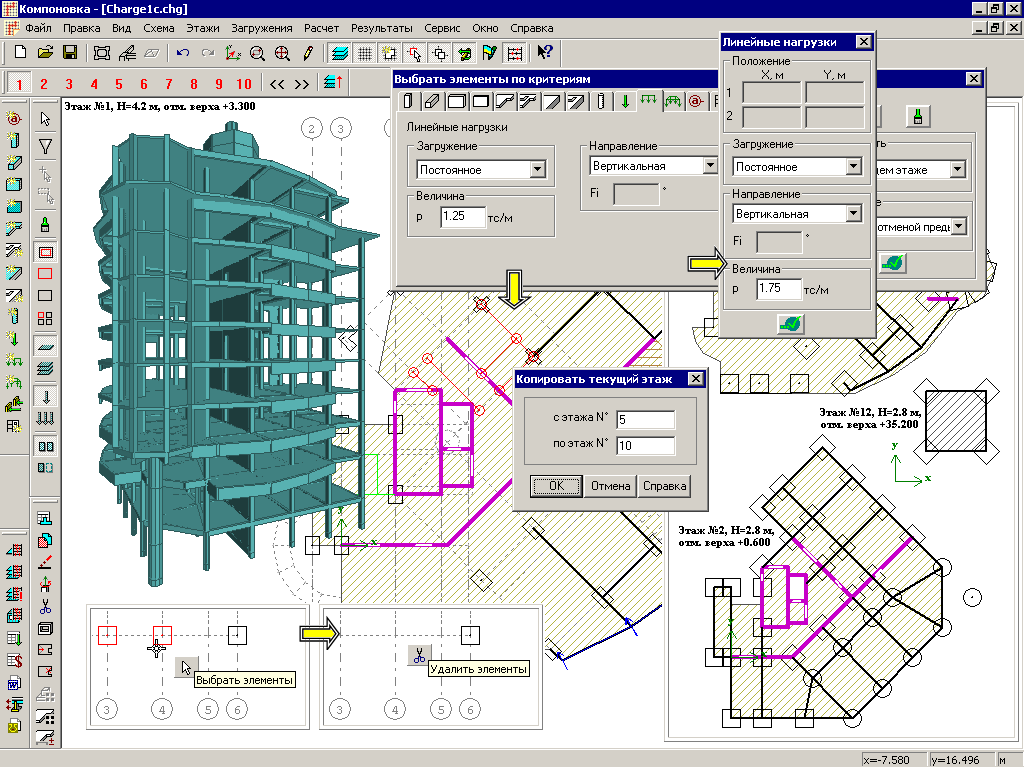This screenshot has height=768, width=1024.
Task: Select the funnel filter tool in left toolbar
Action: (x=45, y=147)
